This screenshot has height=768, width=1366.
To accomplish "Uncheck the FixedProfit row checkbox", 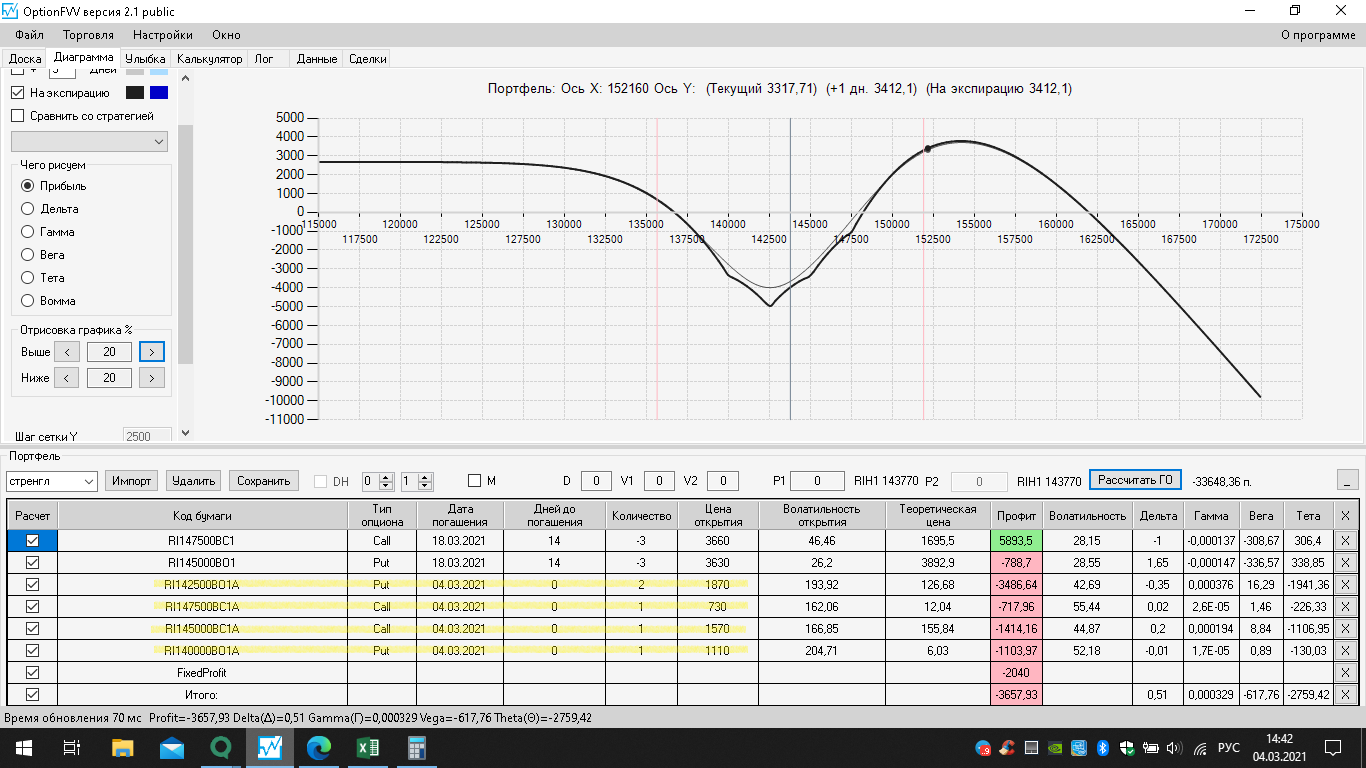I will (x=32, y=673).
